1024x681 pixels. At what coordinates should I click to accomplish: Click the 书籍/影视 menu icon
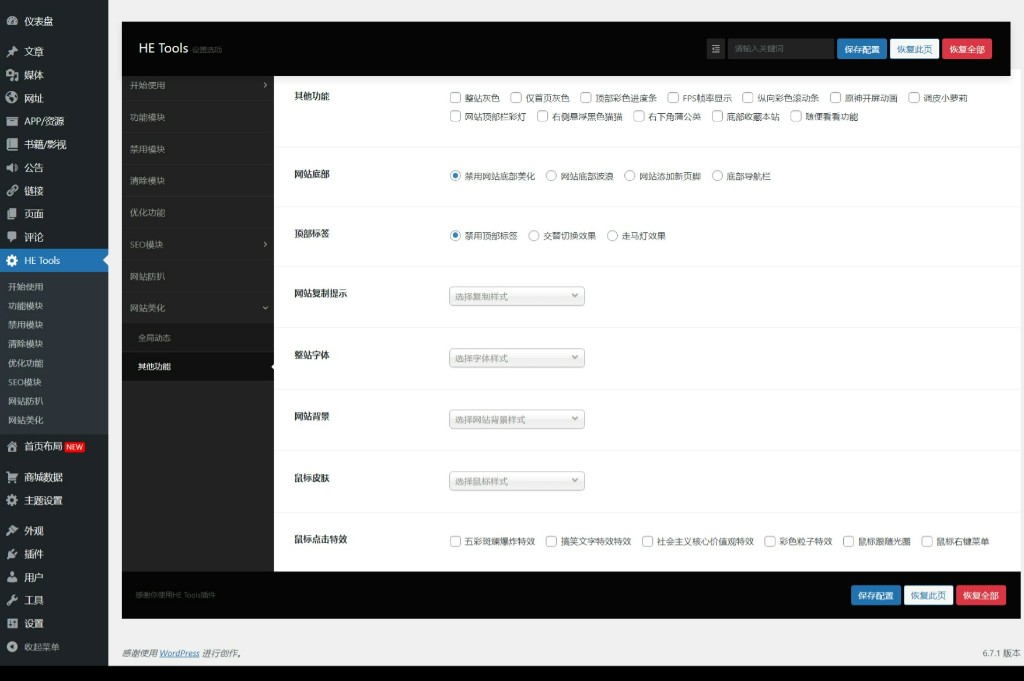pos(12,144)
